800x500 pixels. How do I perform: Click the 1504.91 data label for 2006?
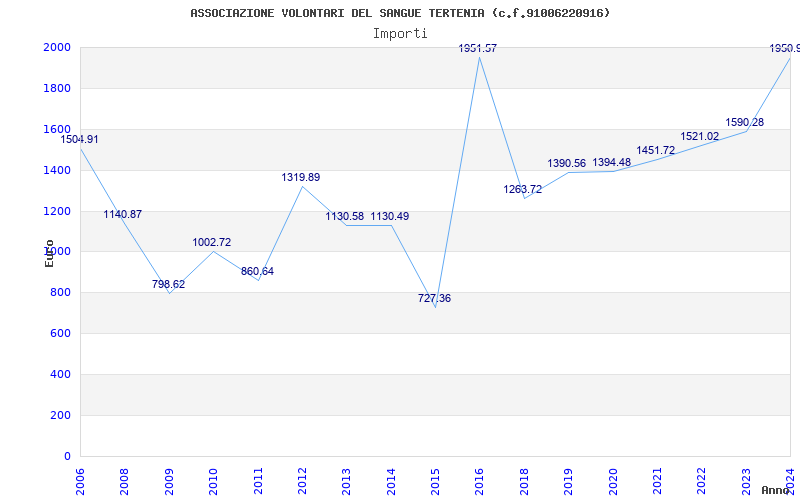click(x=80, y=140)
